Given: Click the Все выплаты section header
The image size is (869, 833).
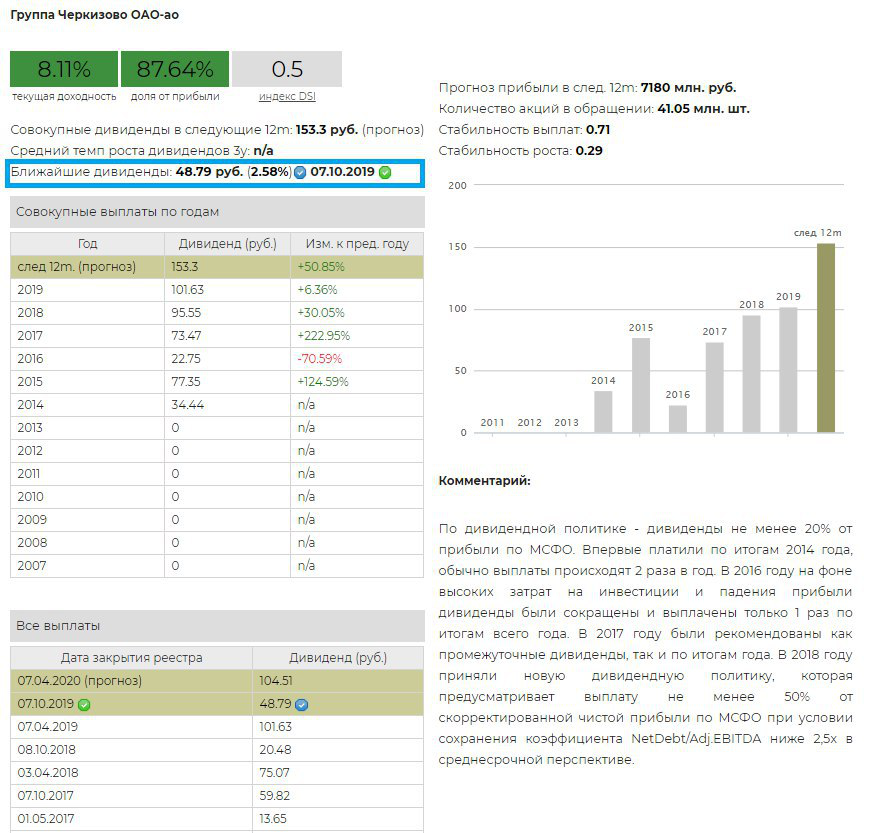Looking at the screenshot, I should click(x=217, y=626).
